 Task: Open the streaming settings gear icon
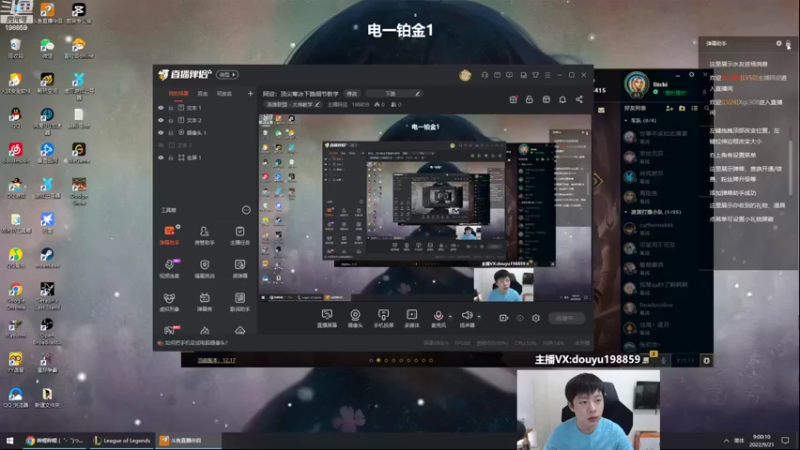(x=536, y=318)
